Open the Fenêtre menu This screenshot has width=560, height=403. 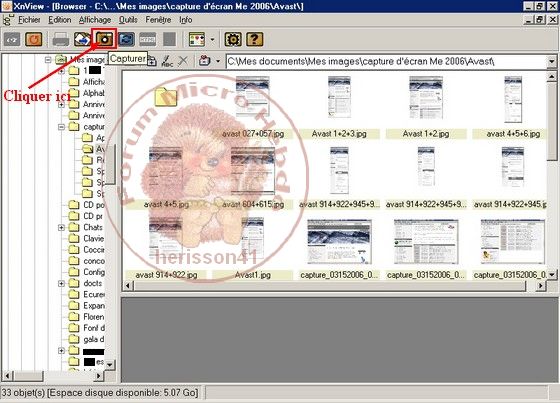[158, 20]
